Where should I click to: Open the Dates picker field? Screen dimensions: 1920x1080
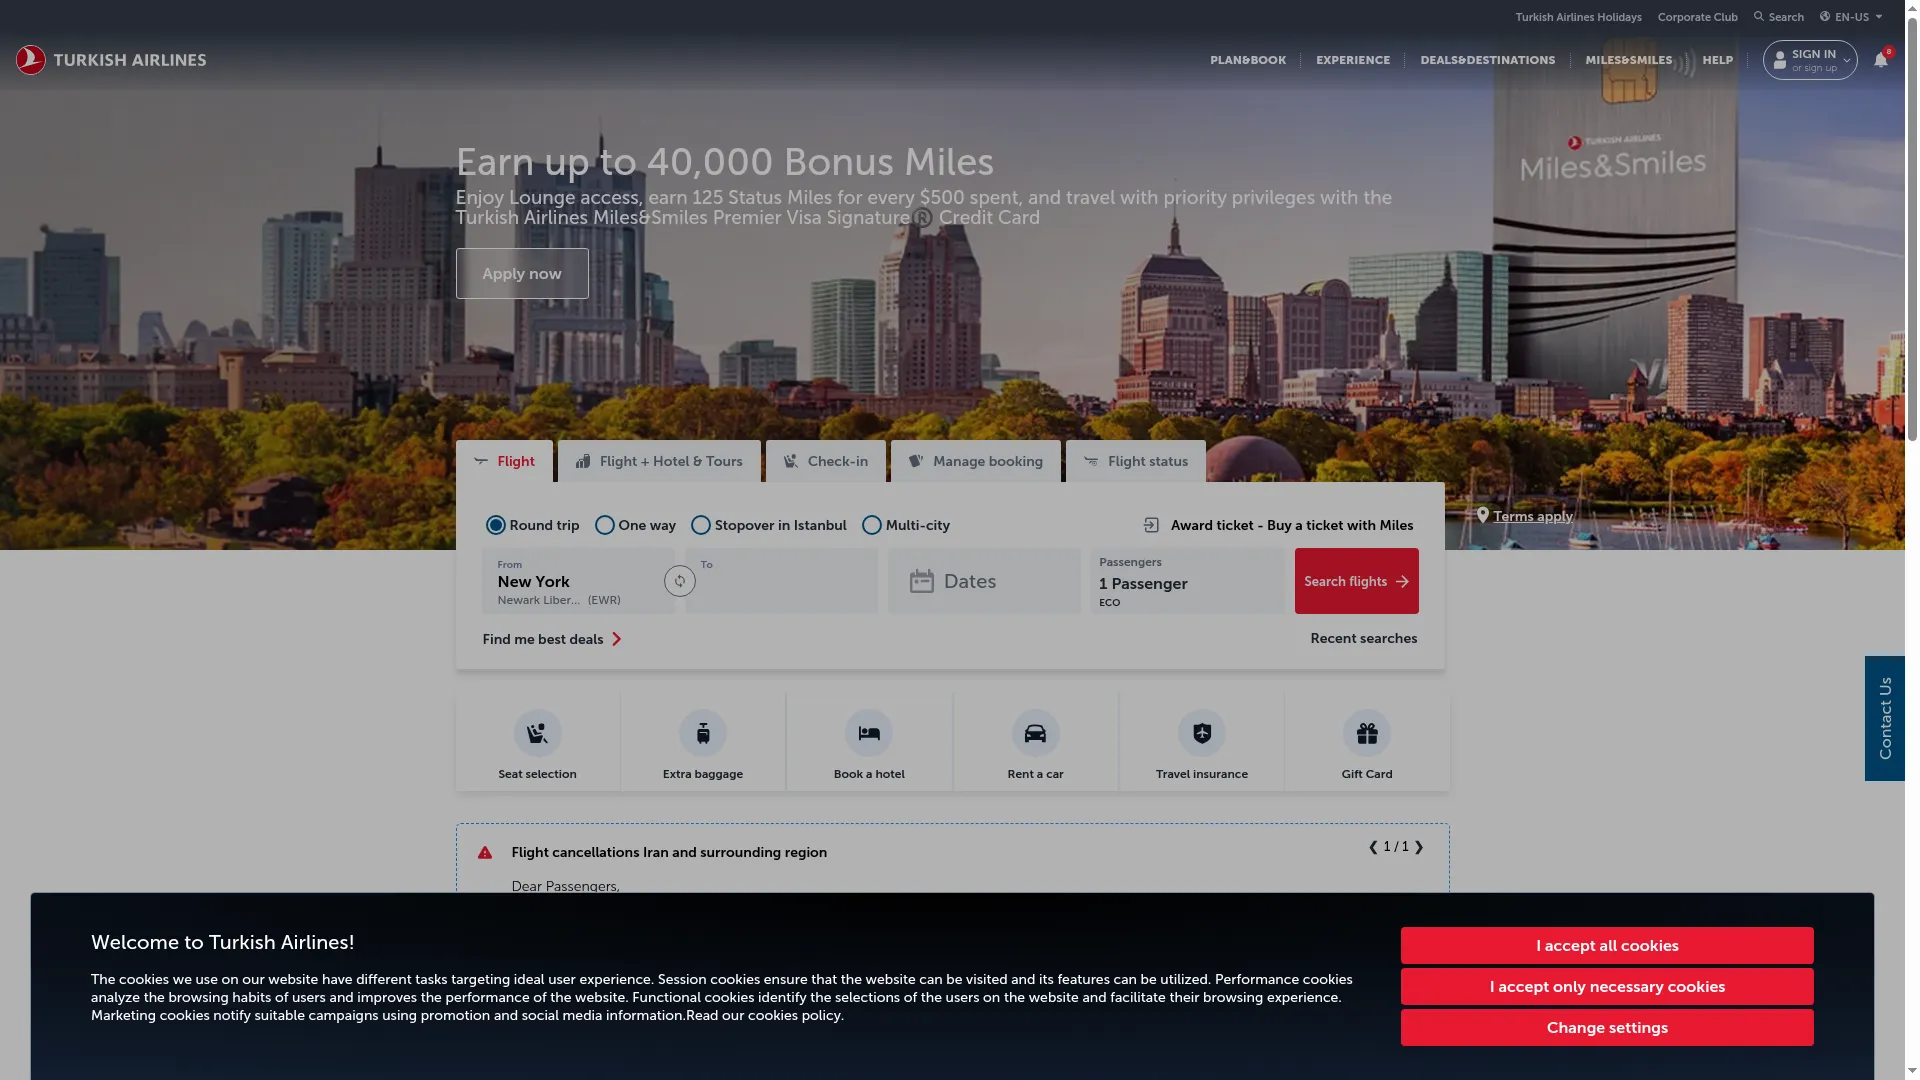[985, 581]
